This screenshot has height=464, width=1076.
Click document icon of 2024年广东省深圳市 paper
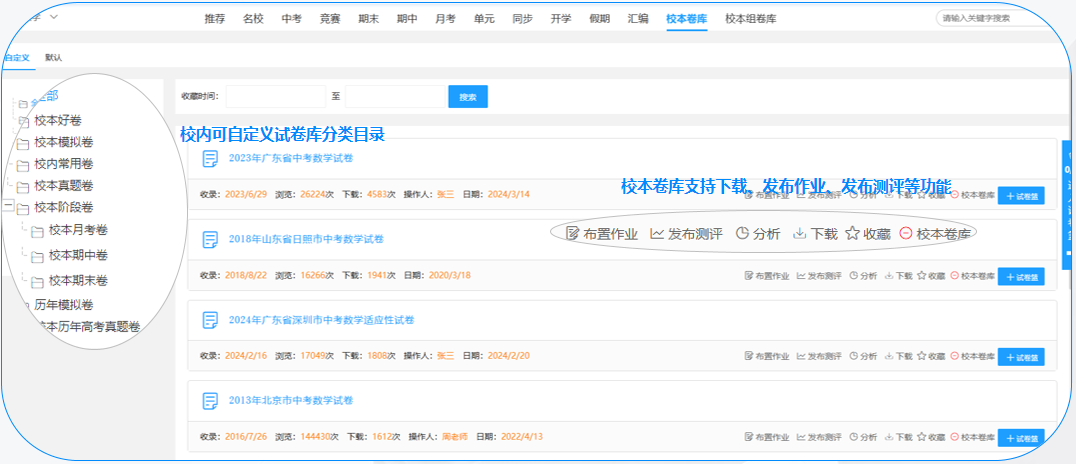(x=210, y=320)
